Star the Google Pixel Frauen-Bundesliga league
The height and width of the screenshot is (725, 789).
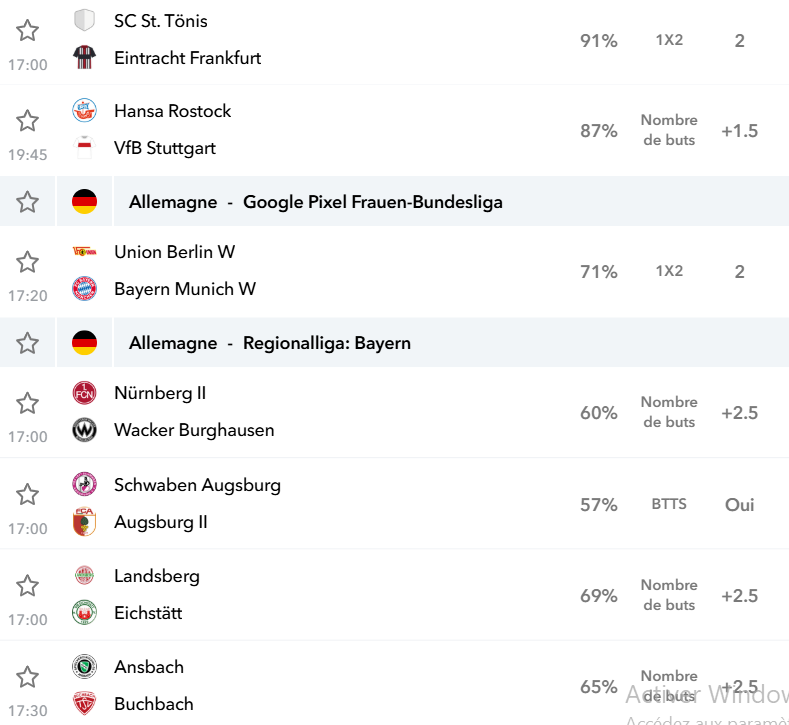point(27,202)
